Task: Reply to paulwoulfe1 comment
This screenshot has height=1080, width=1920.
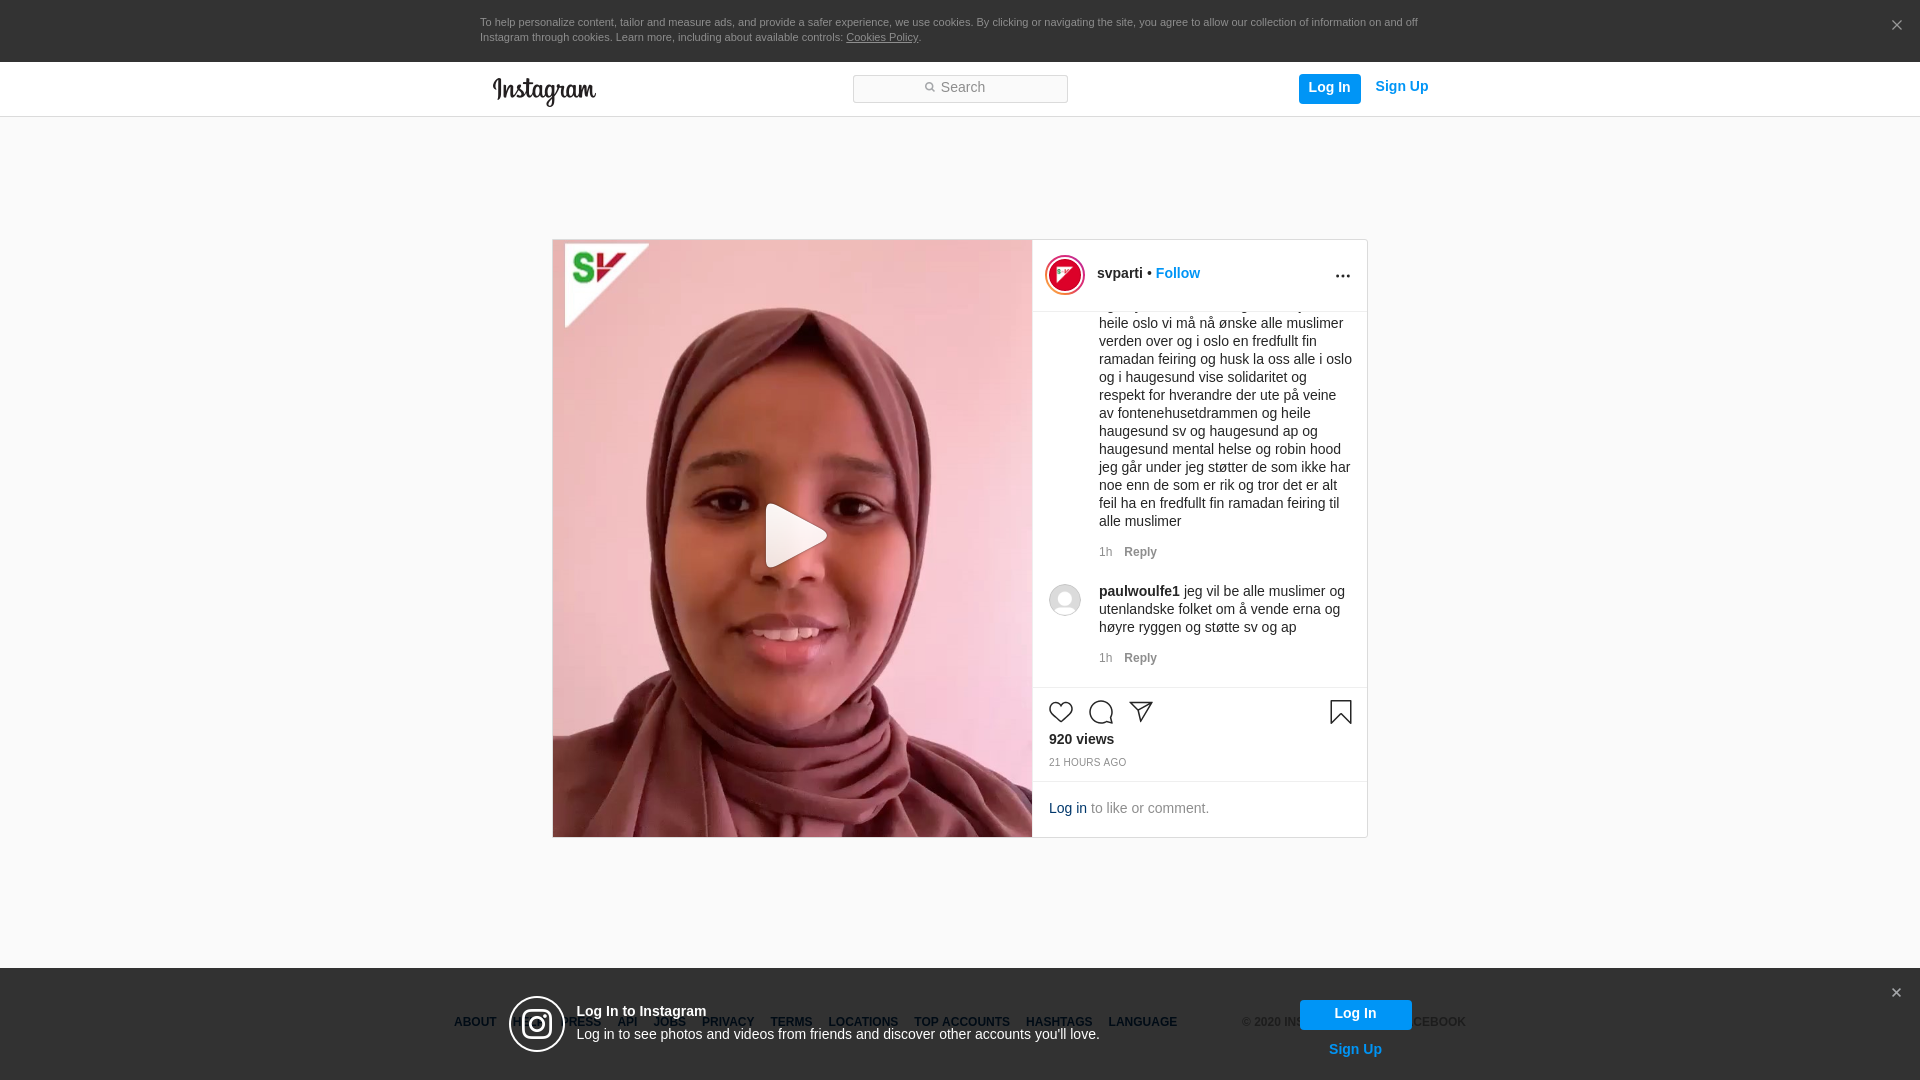Action: 1140,658
